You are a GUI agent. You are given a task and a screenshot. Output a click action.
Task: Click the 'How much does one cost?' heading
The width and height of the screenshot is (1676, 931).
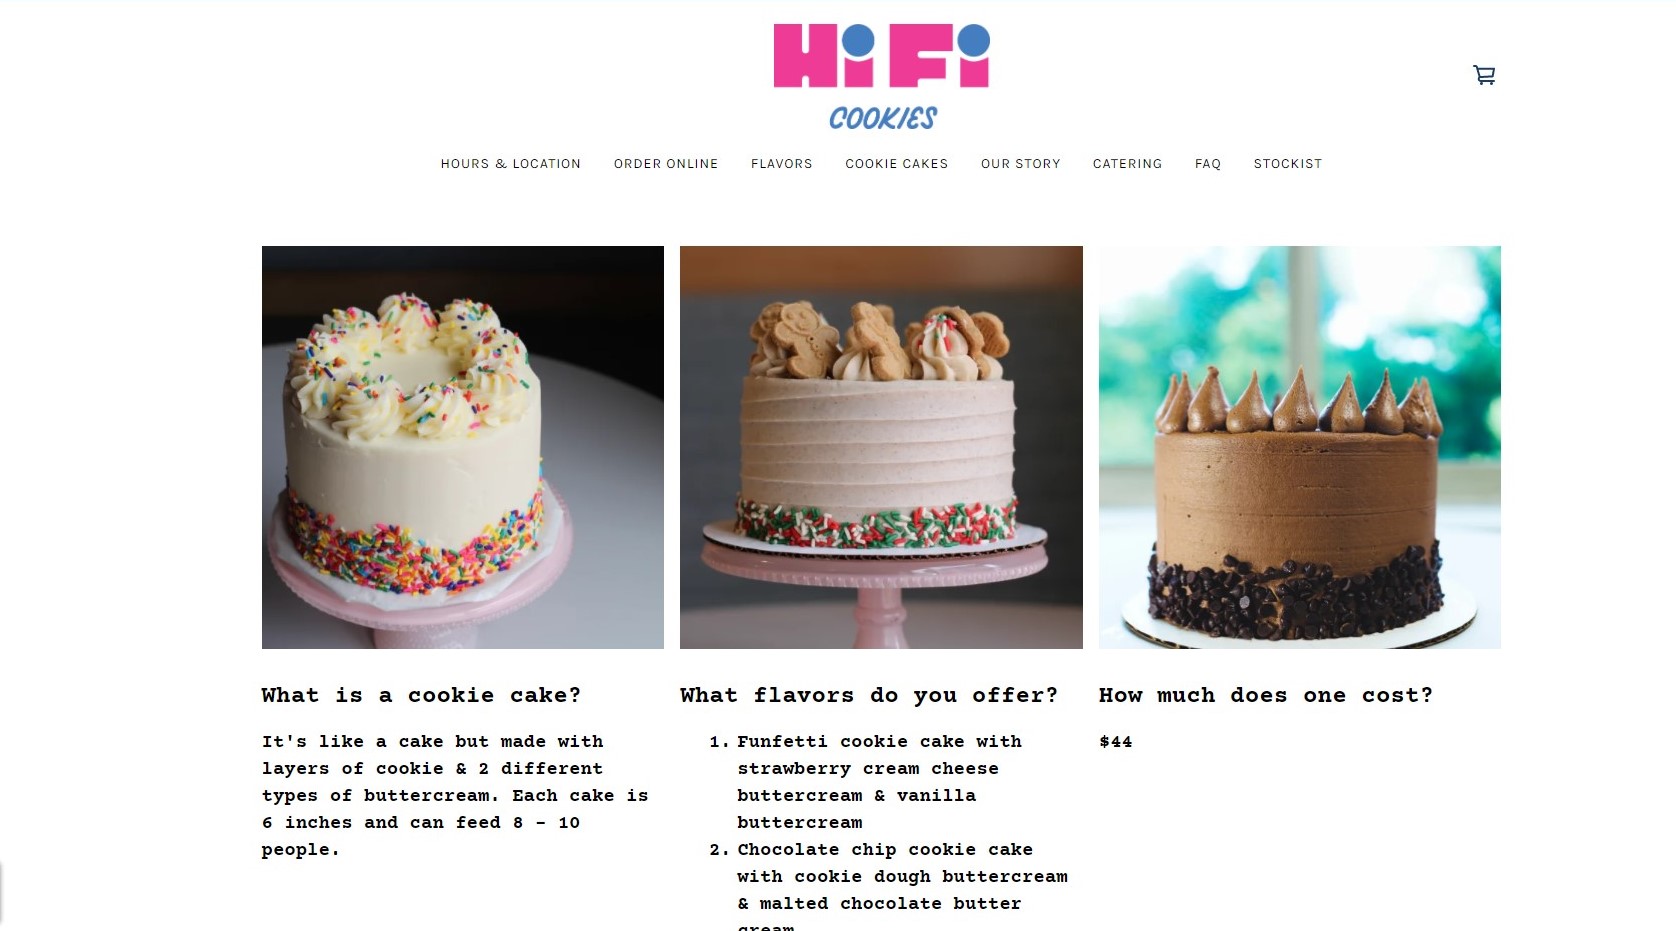[1266, 695]
